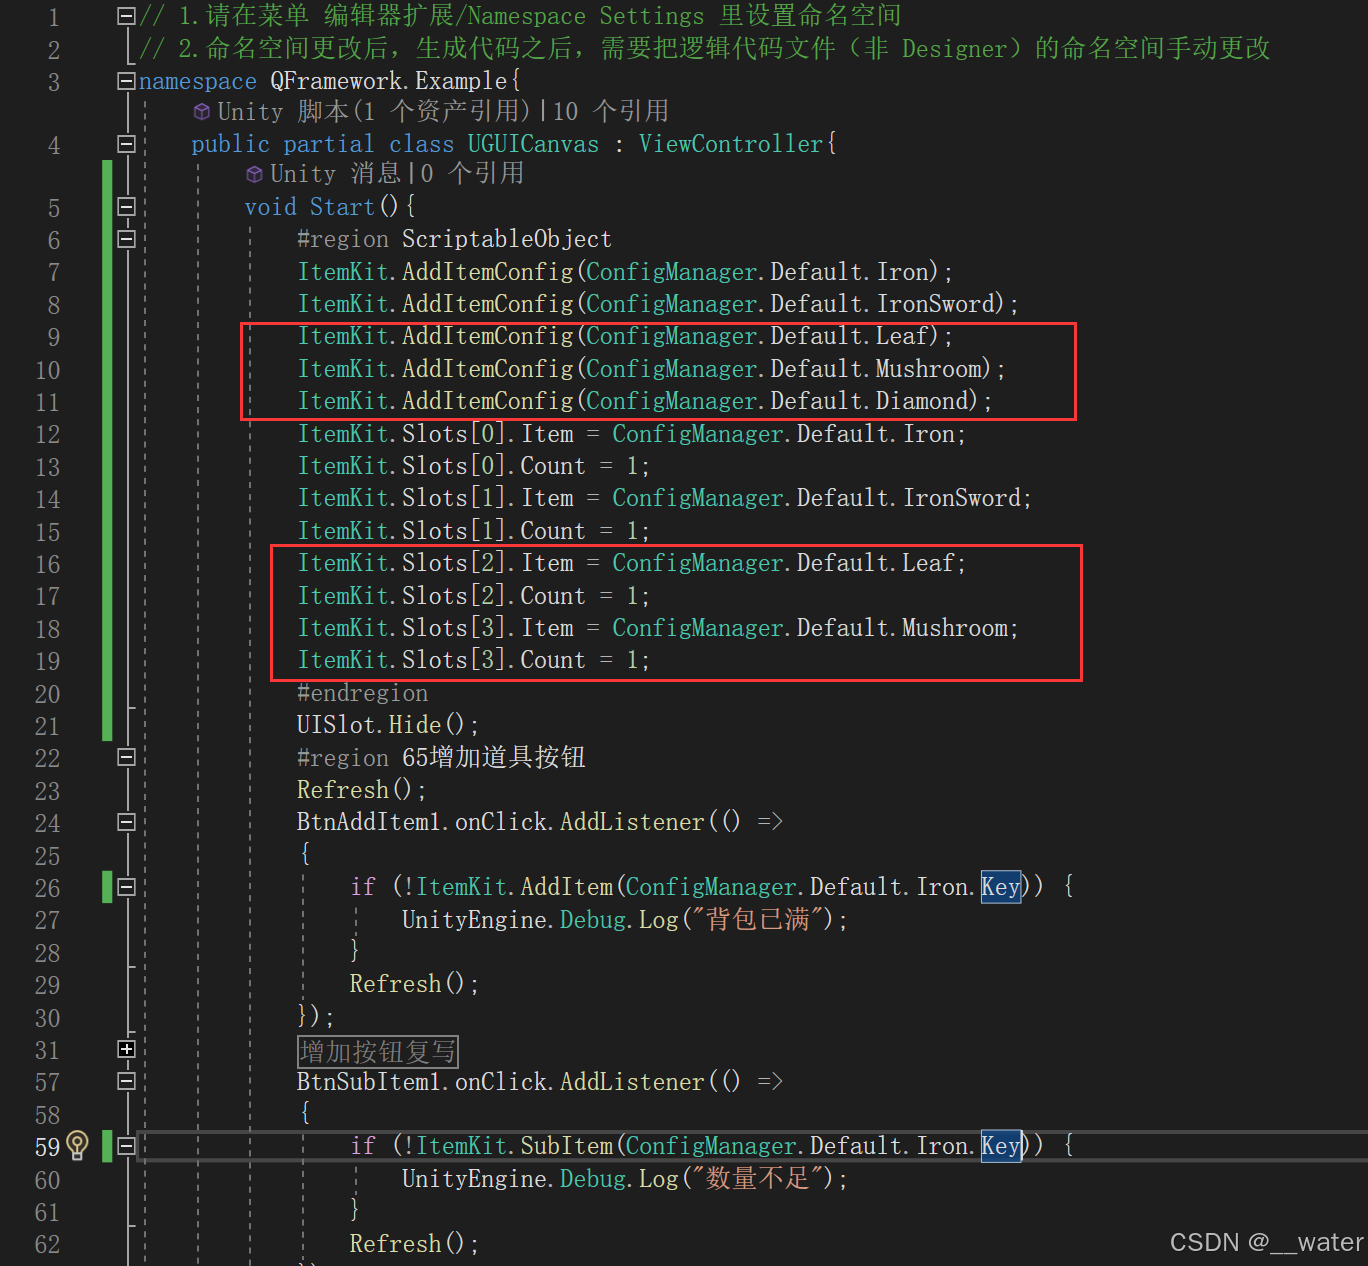Click Mushroom in the AddItemConfig call
The height and width of the screenshot is (1266, 1368).
tap(929, 369)
